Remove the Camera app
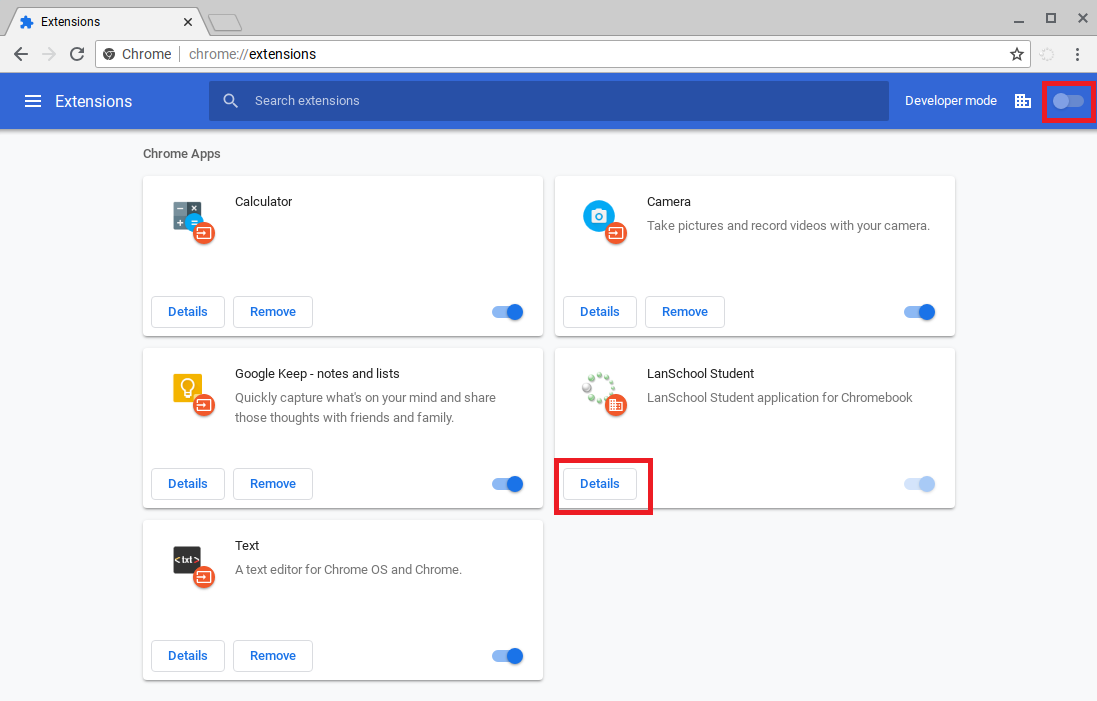Screen dimensions: 1097x701 pos(685,312)
